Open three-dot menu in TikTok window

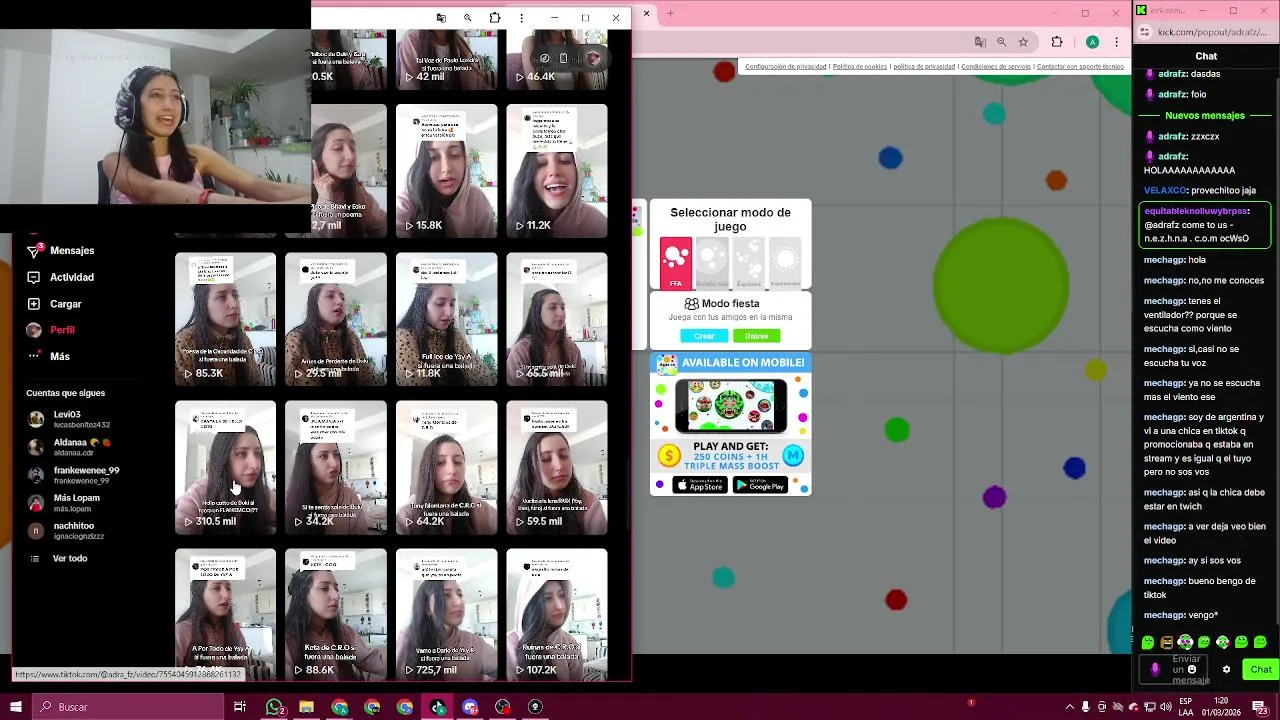pyautogui.click(x=521, y=18)
